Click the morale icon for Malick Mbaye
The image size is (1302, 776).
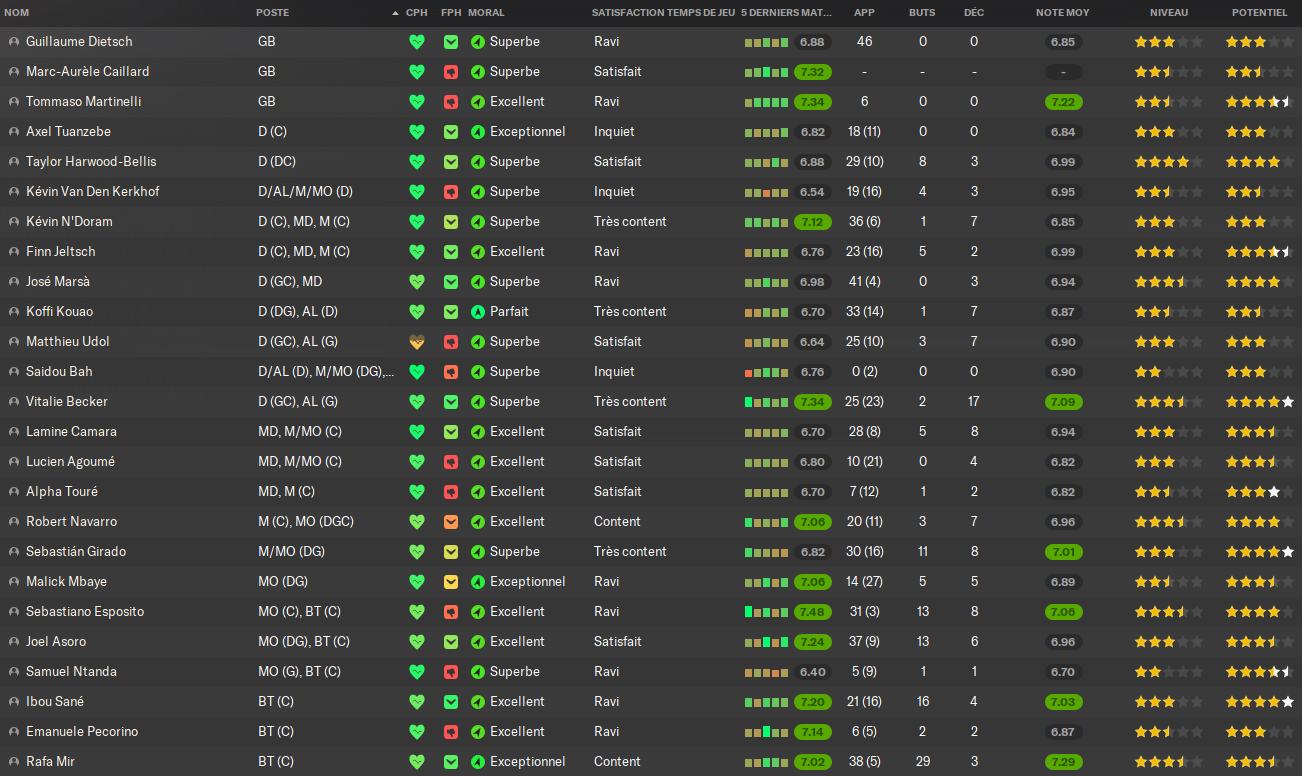click(477, 582)
